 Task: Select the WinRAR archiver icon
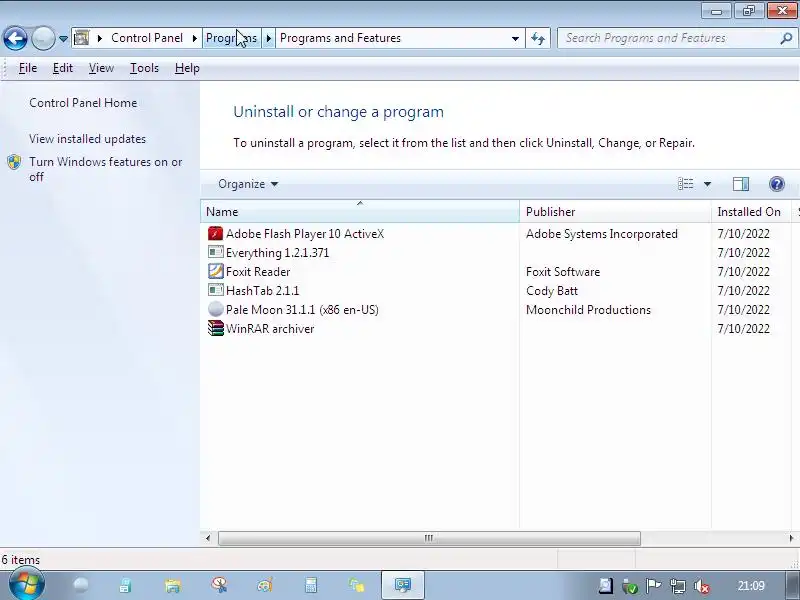[x=216, y=328]
